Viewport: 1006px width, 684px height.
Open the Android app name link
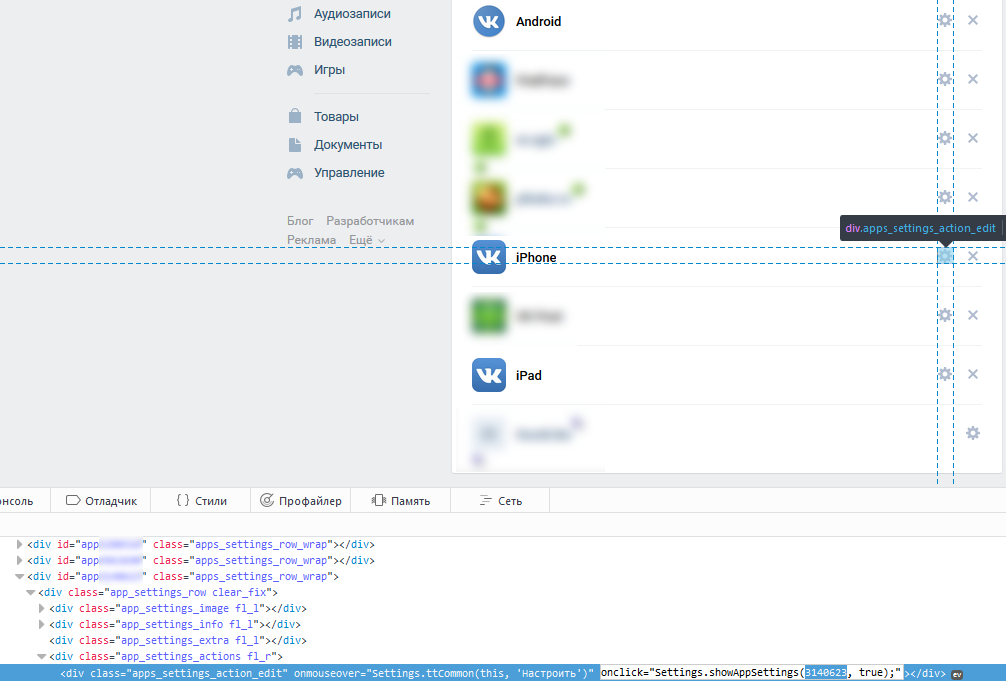[x=538, y=21]
